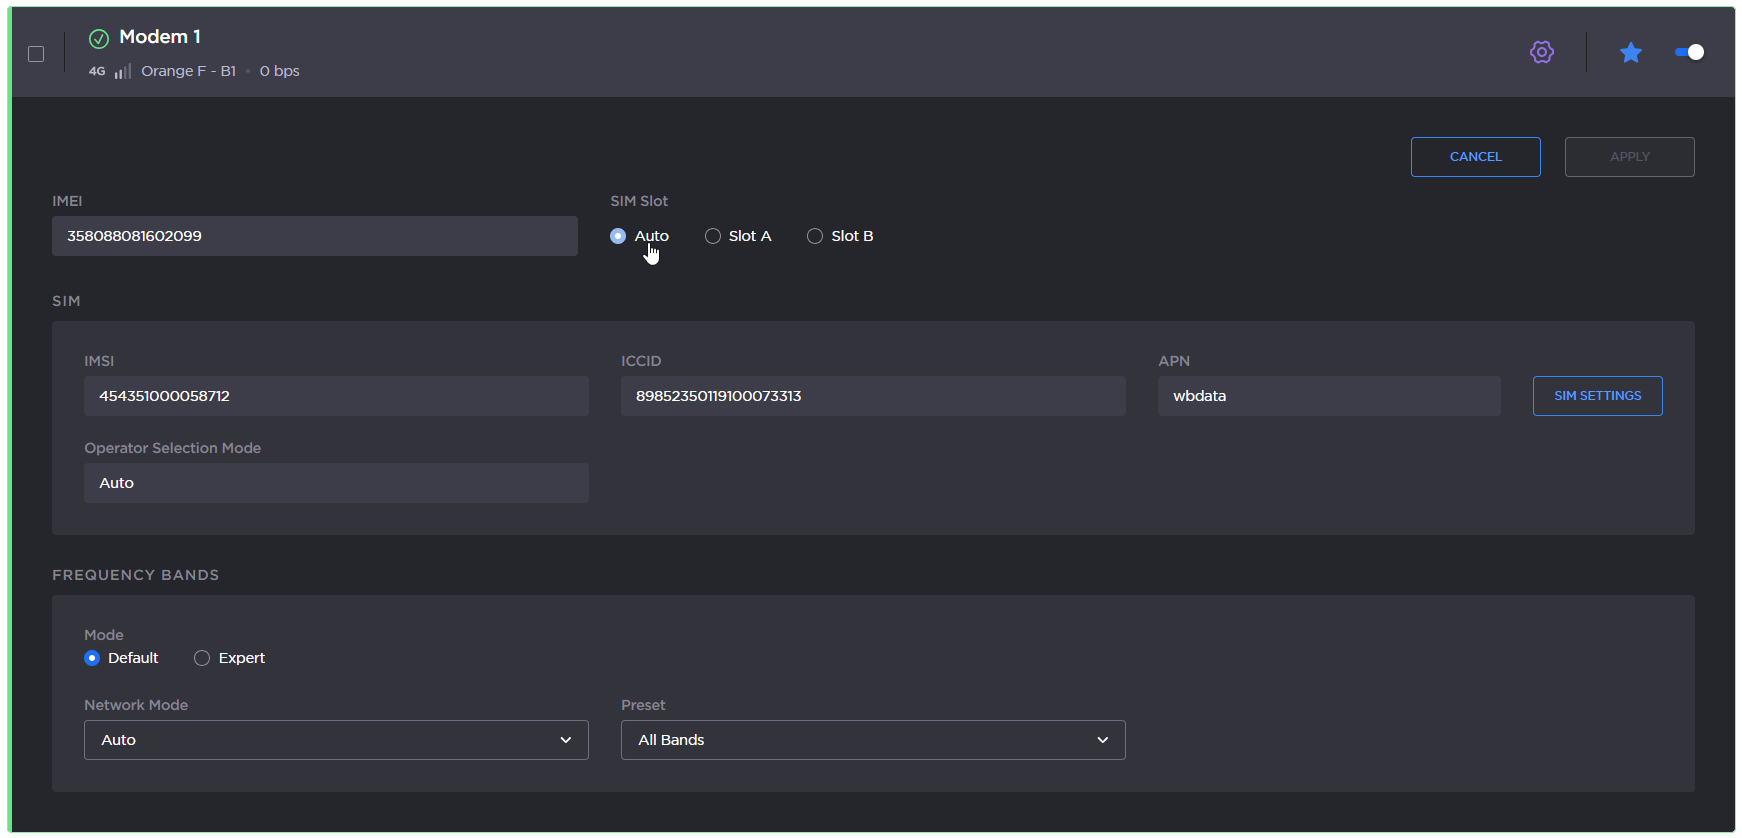The width and height of the screenshot is (1742, 838).
Task: Select Slot A for SIM
Action: point(713,236)
